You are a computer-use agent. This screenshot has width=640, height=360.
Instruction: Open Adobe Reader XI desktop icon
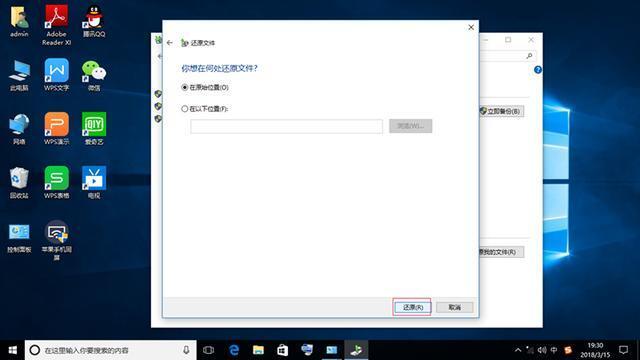[x=56, y=25]
